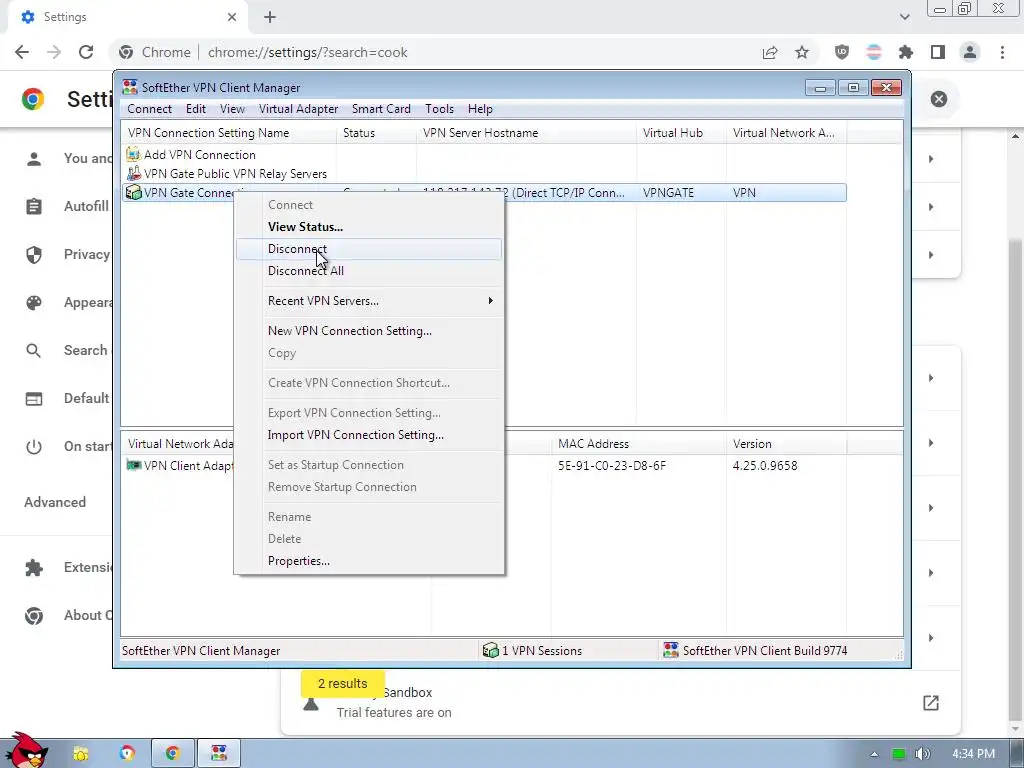Image resolution: width=1024 pixels, height=768 pixels.
Task: Open the Help menu
Action: click(480, 109)
